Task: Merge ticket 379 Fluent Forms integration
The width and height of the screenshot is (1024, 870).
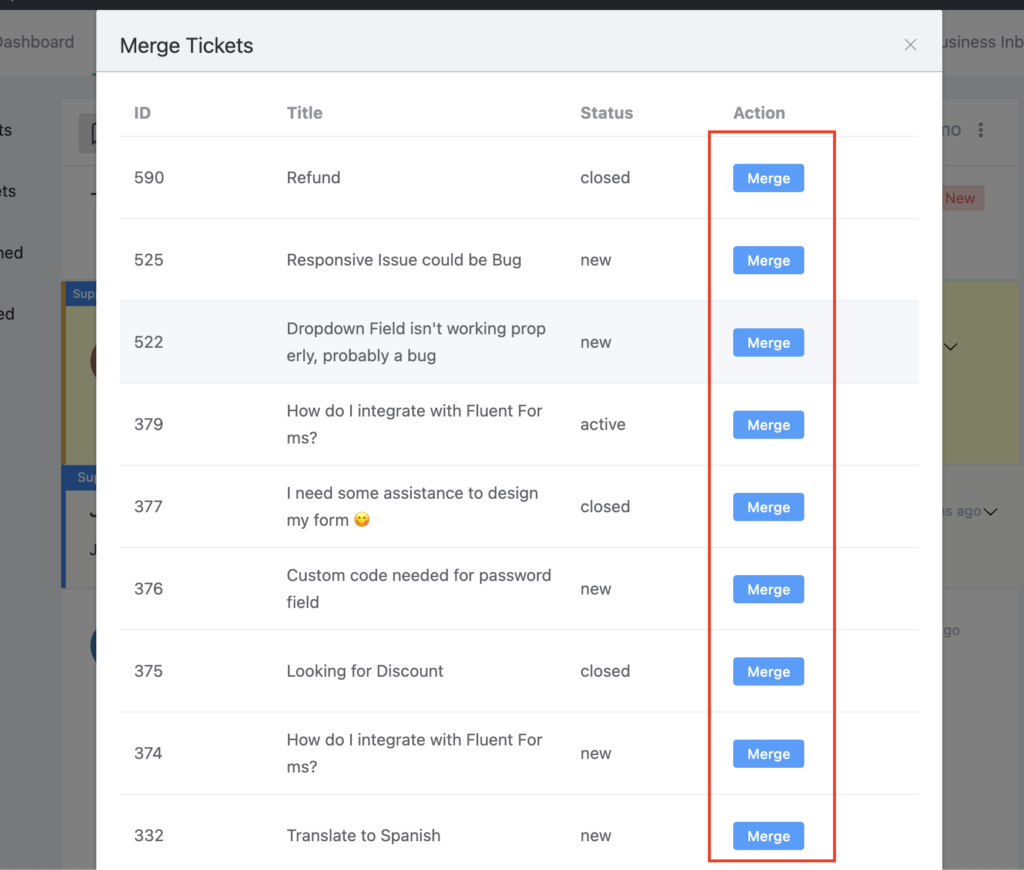Action: point(768,425)
